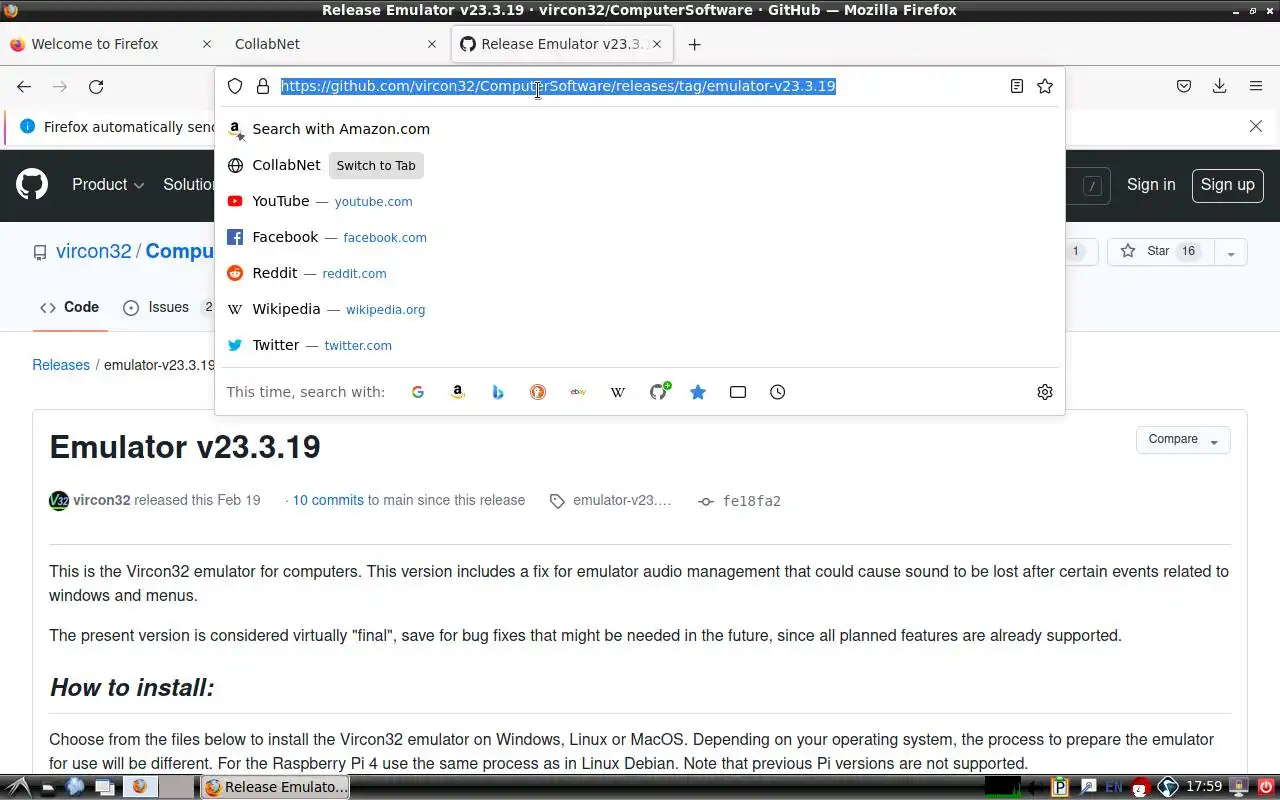Close the Welcome to Firefox tab
The image size is (1280, 800).
point(207,44)
